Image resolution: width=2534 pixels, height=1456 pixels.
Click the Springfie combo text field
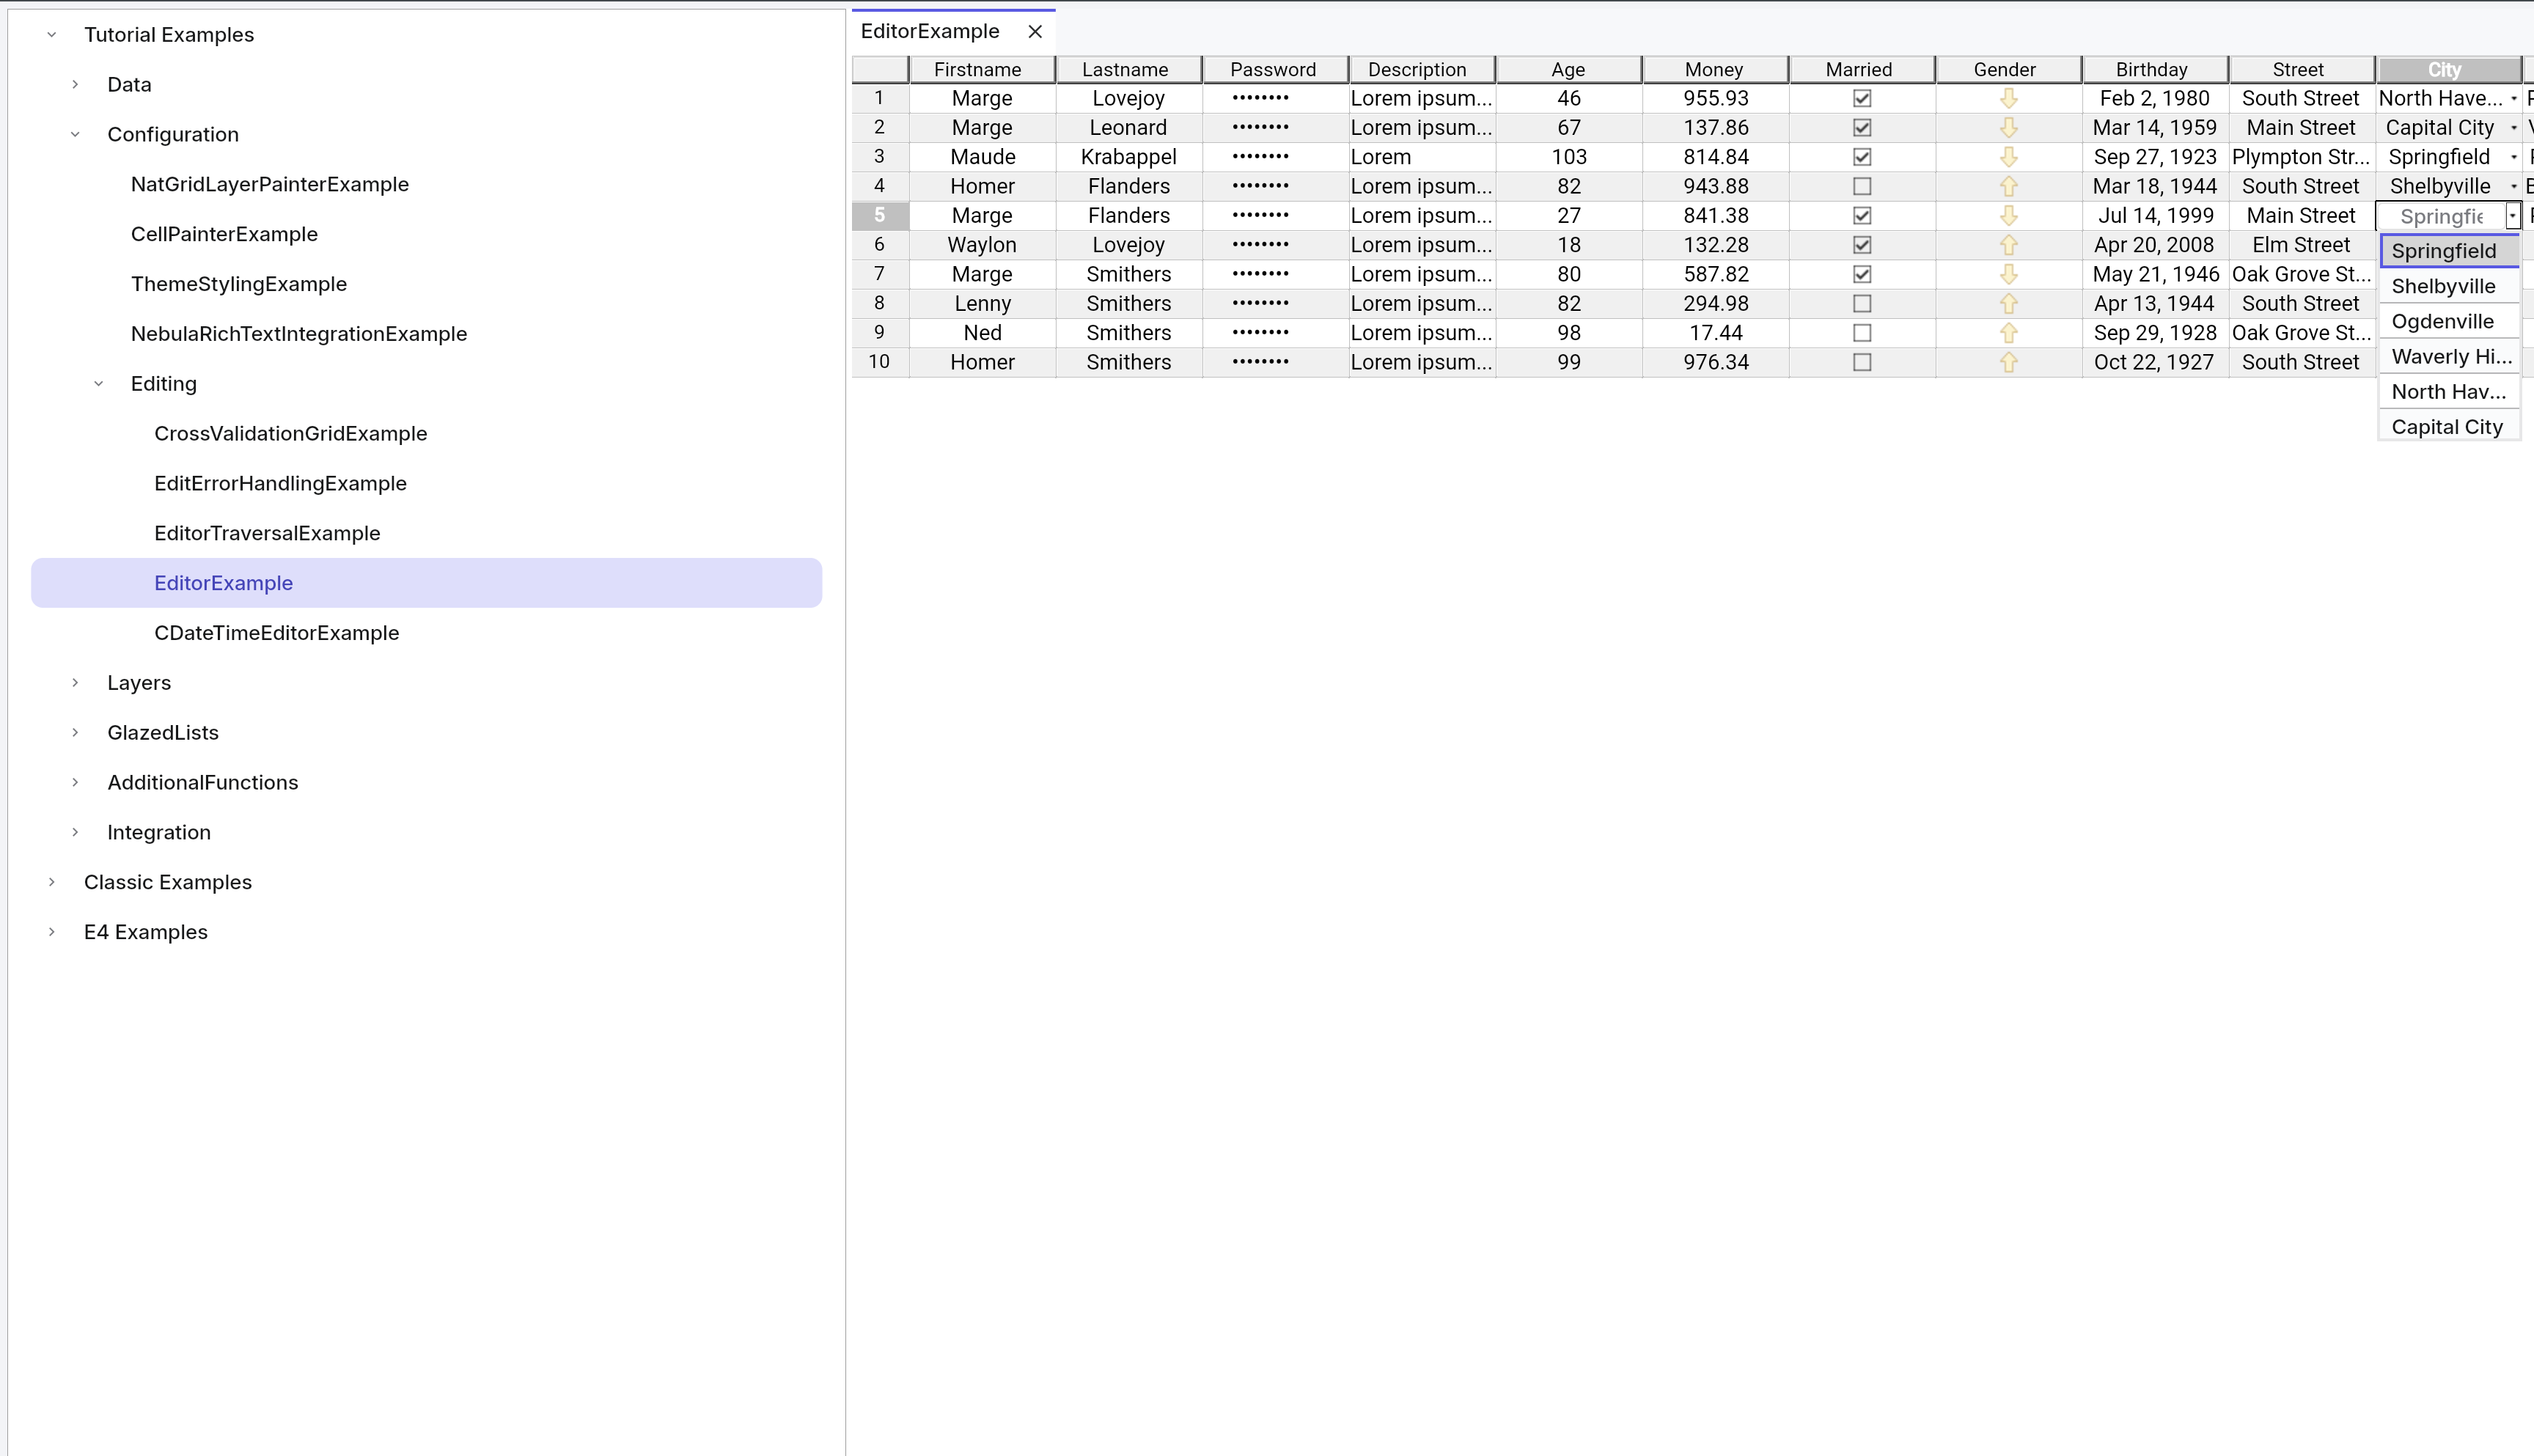pos(2440,216)
